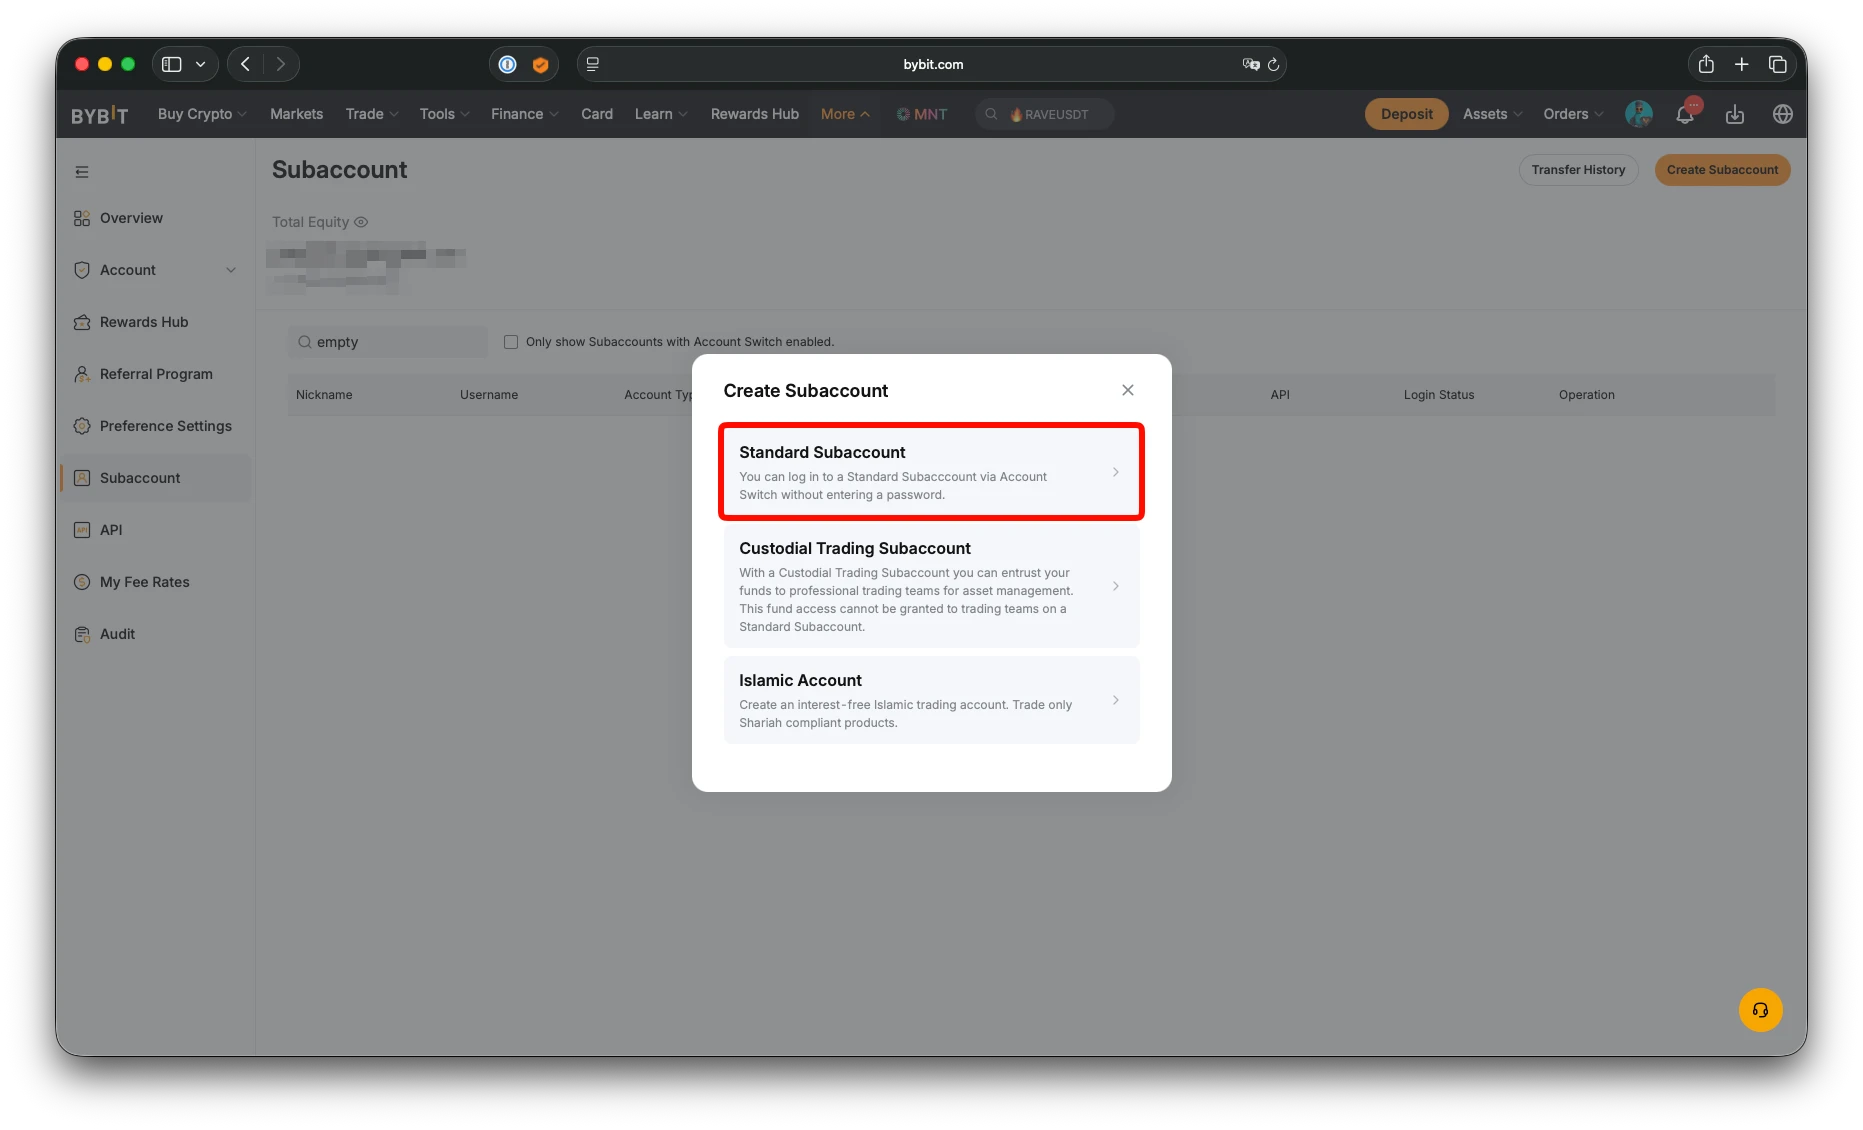
Task: Click the 1Password extension icon
Action: point(508,64)
